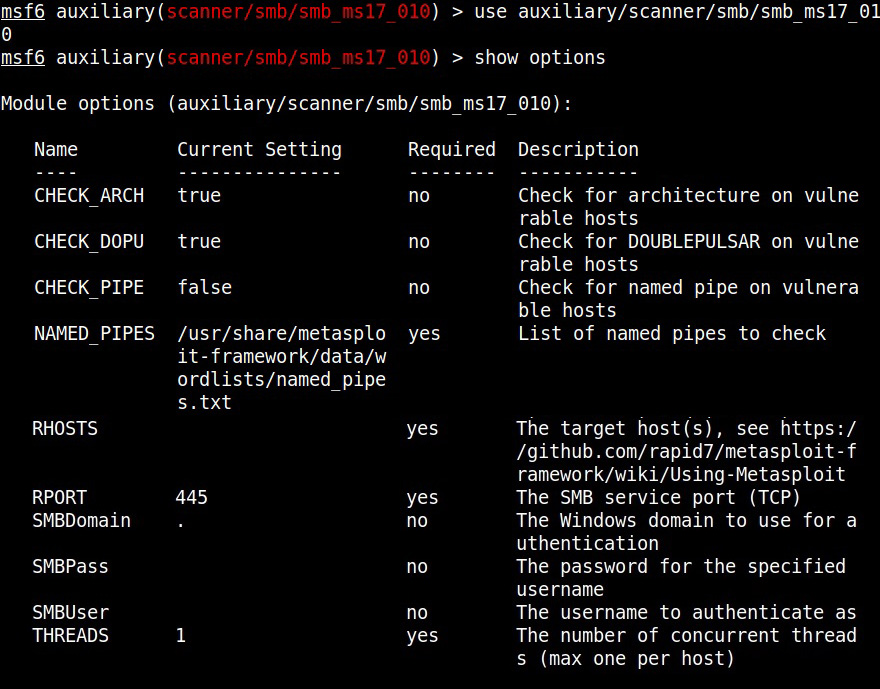This screenshot has height=689, width=880.
Task: Click the CHECK_PIPE false value
Action: [205, 287]
